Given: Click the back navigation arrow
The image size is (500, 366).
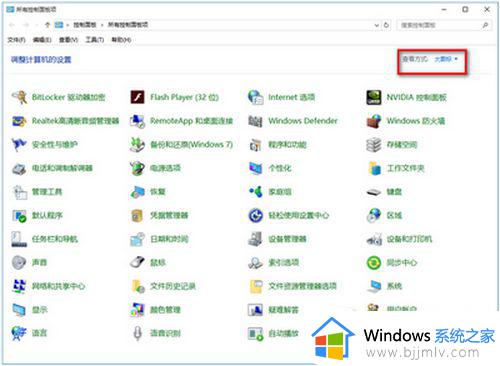Looking at the screenshot, I should [x=12, y=25].
